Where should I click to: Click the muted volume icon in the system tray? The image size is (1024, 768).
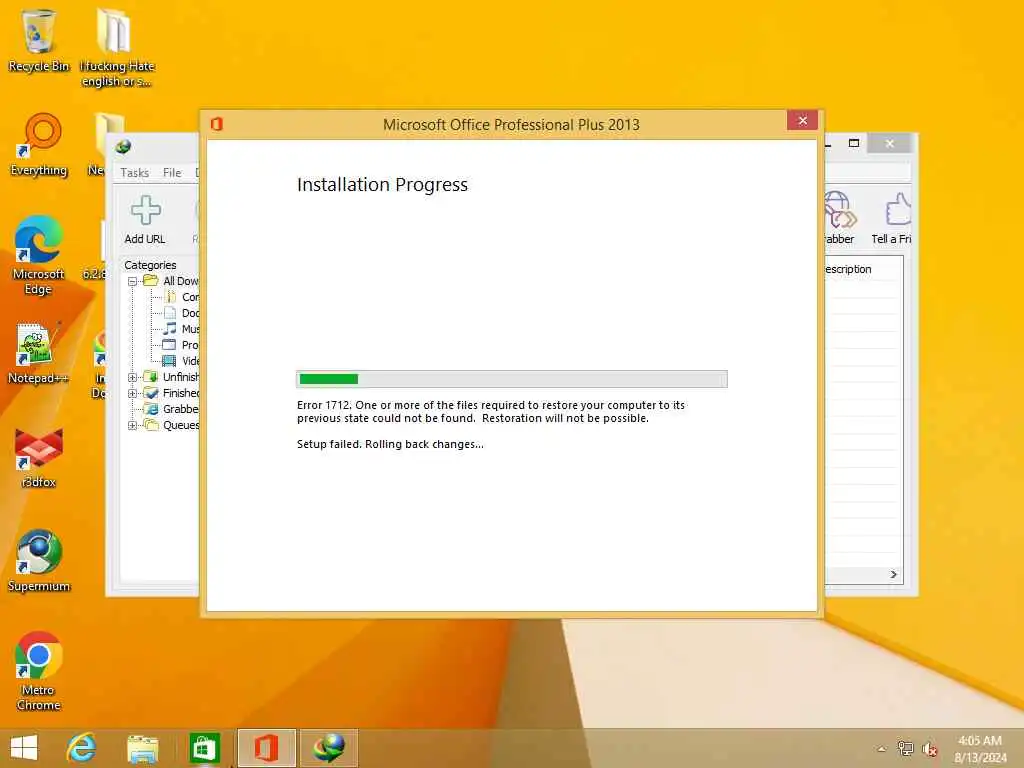(x=930, y=749)
